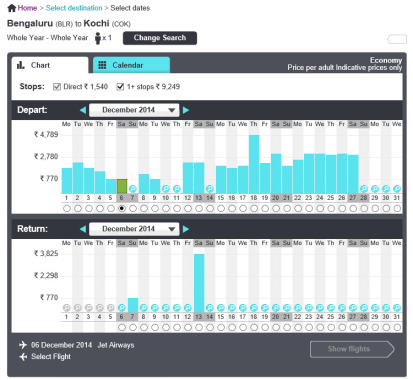This screenshot has height=380, width=413.
Task: Click Select Flight return link
Action: (51, 357)
